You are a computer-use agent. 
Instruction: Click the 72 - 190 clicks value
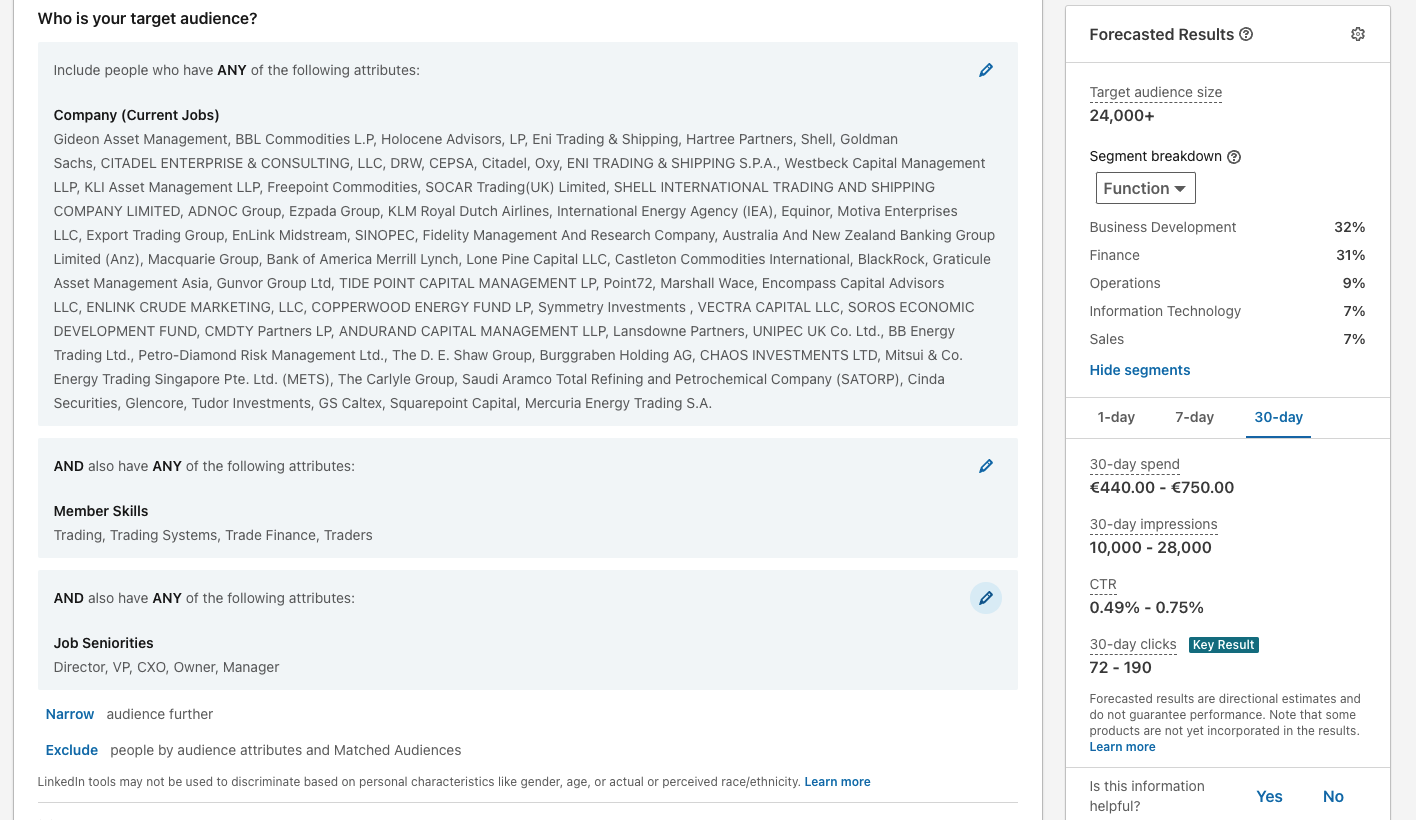(x=1121, y=668)
